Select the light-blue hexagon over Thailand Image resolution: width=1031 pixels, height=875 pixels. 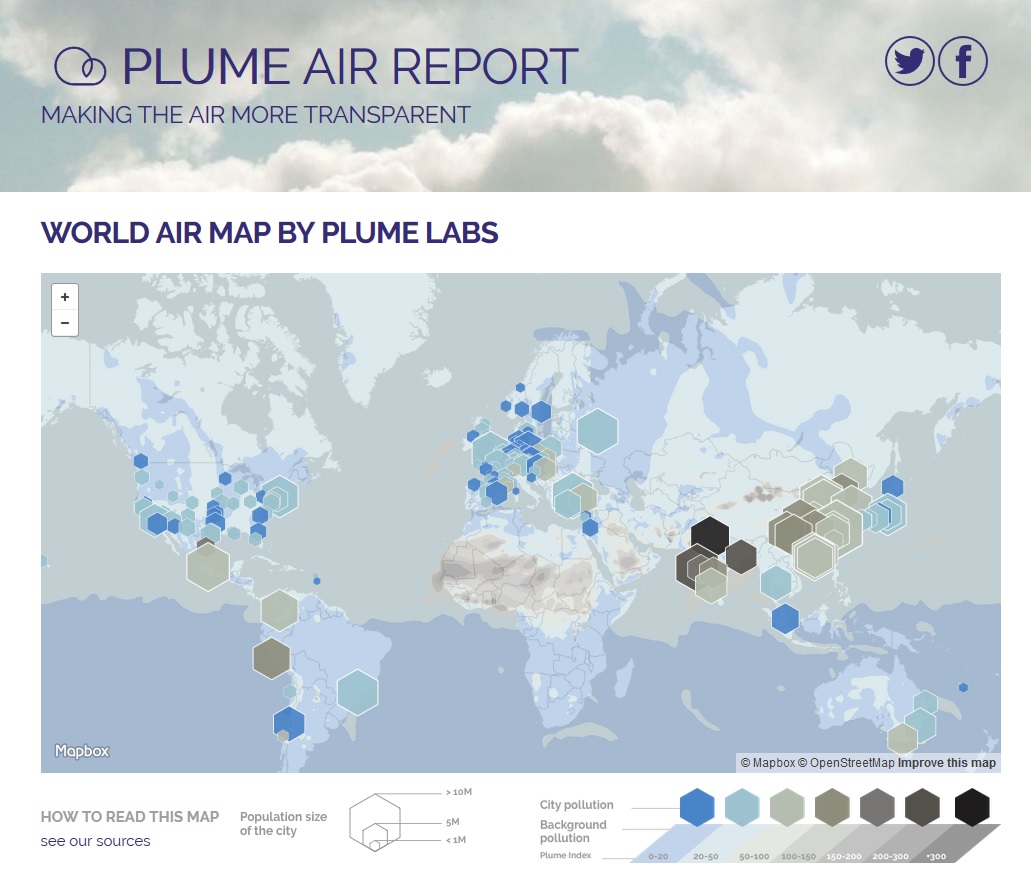pyautogui.click(x=776, y=582)
